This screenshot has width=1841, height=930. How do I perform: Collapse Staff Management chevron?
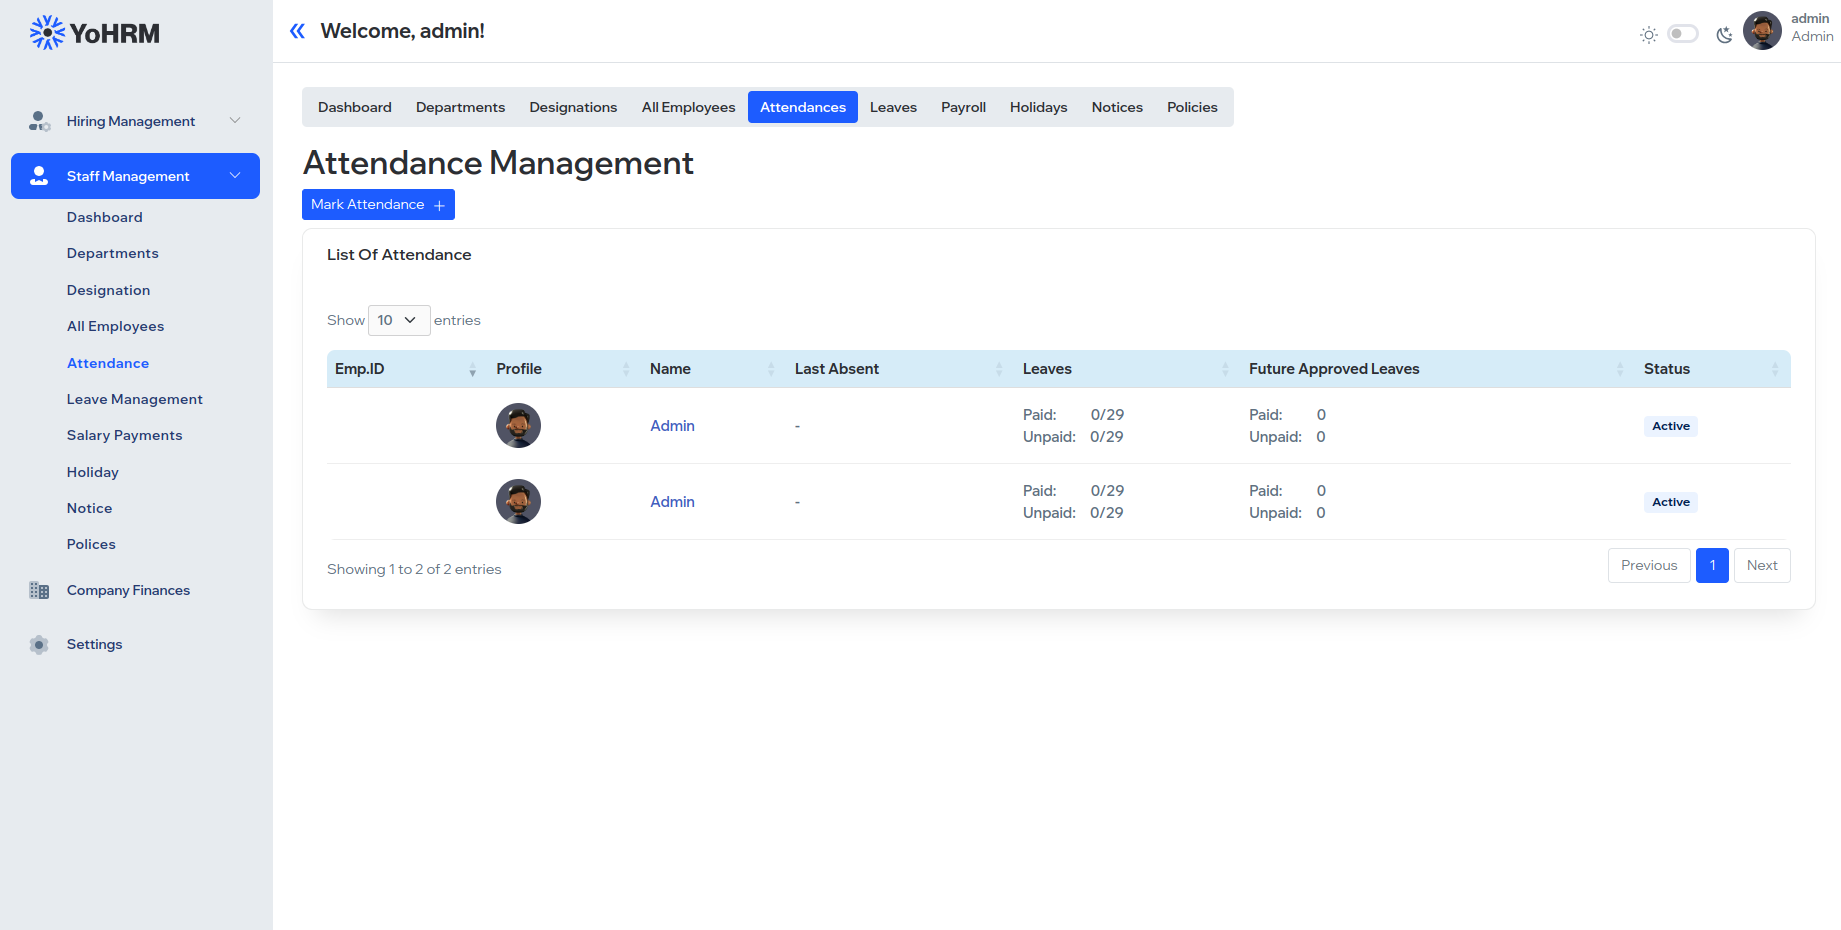(x=235, y=176)
